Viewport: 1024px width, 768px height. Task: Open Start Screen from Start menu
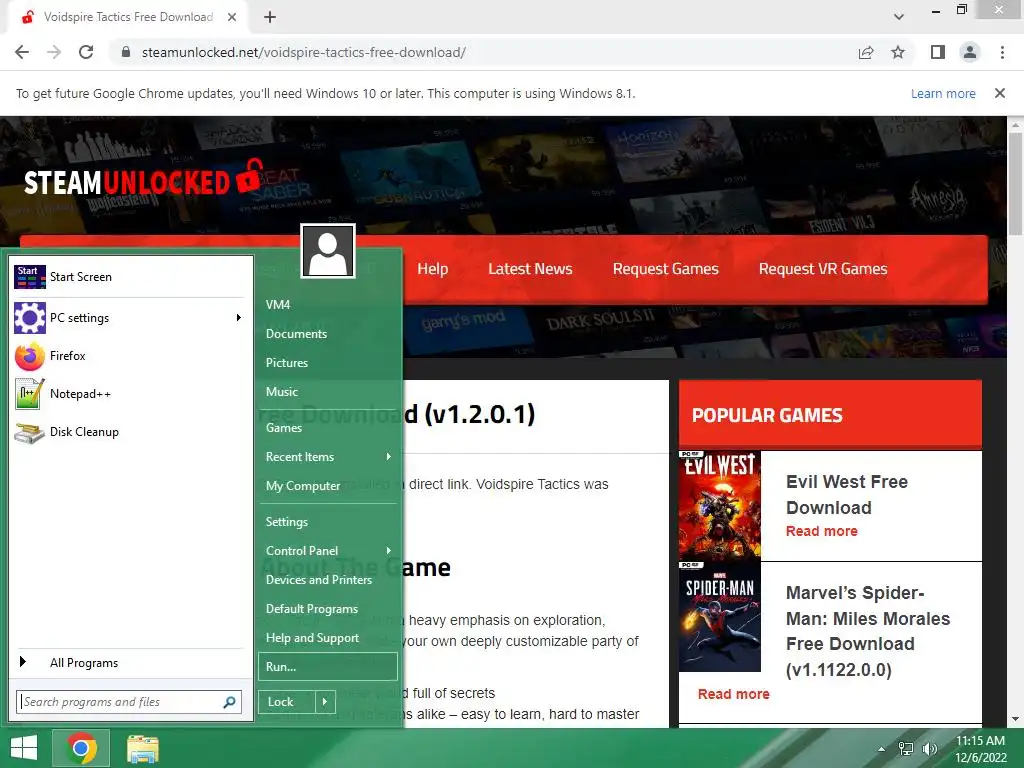coord(129,277)
